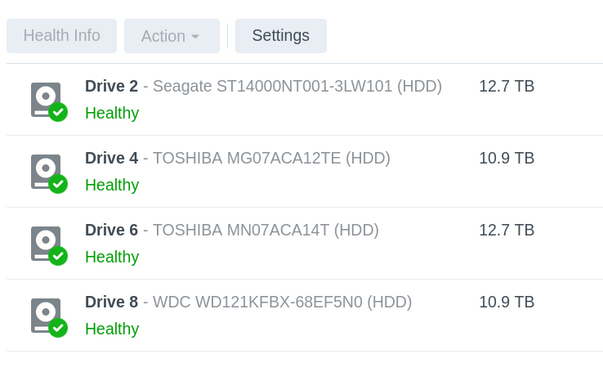Click the Drive 8 hard disk icon
Screen dimensions: 603x381
point(46,315)
